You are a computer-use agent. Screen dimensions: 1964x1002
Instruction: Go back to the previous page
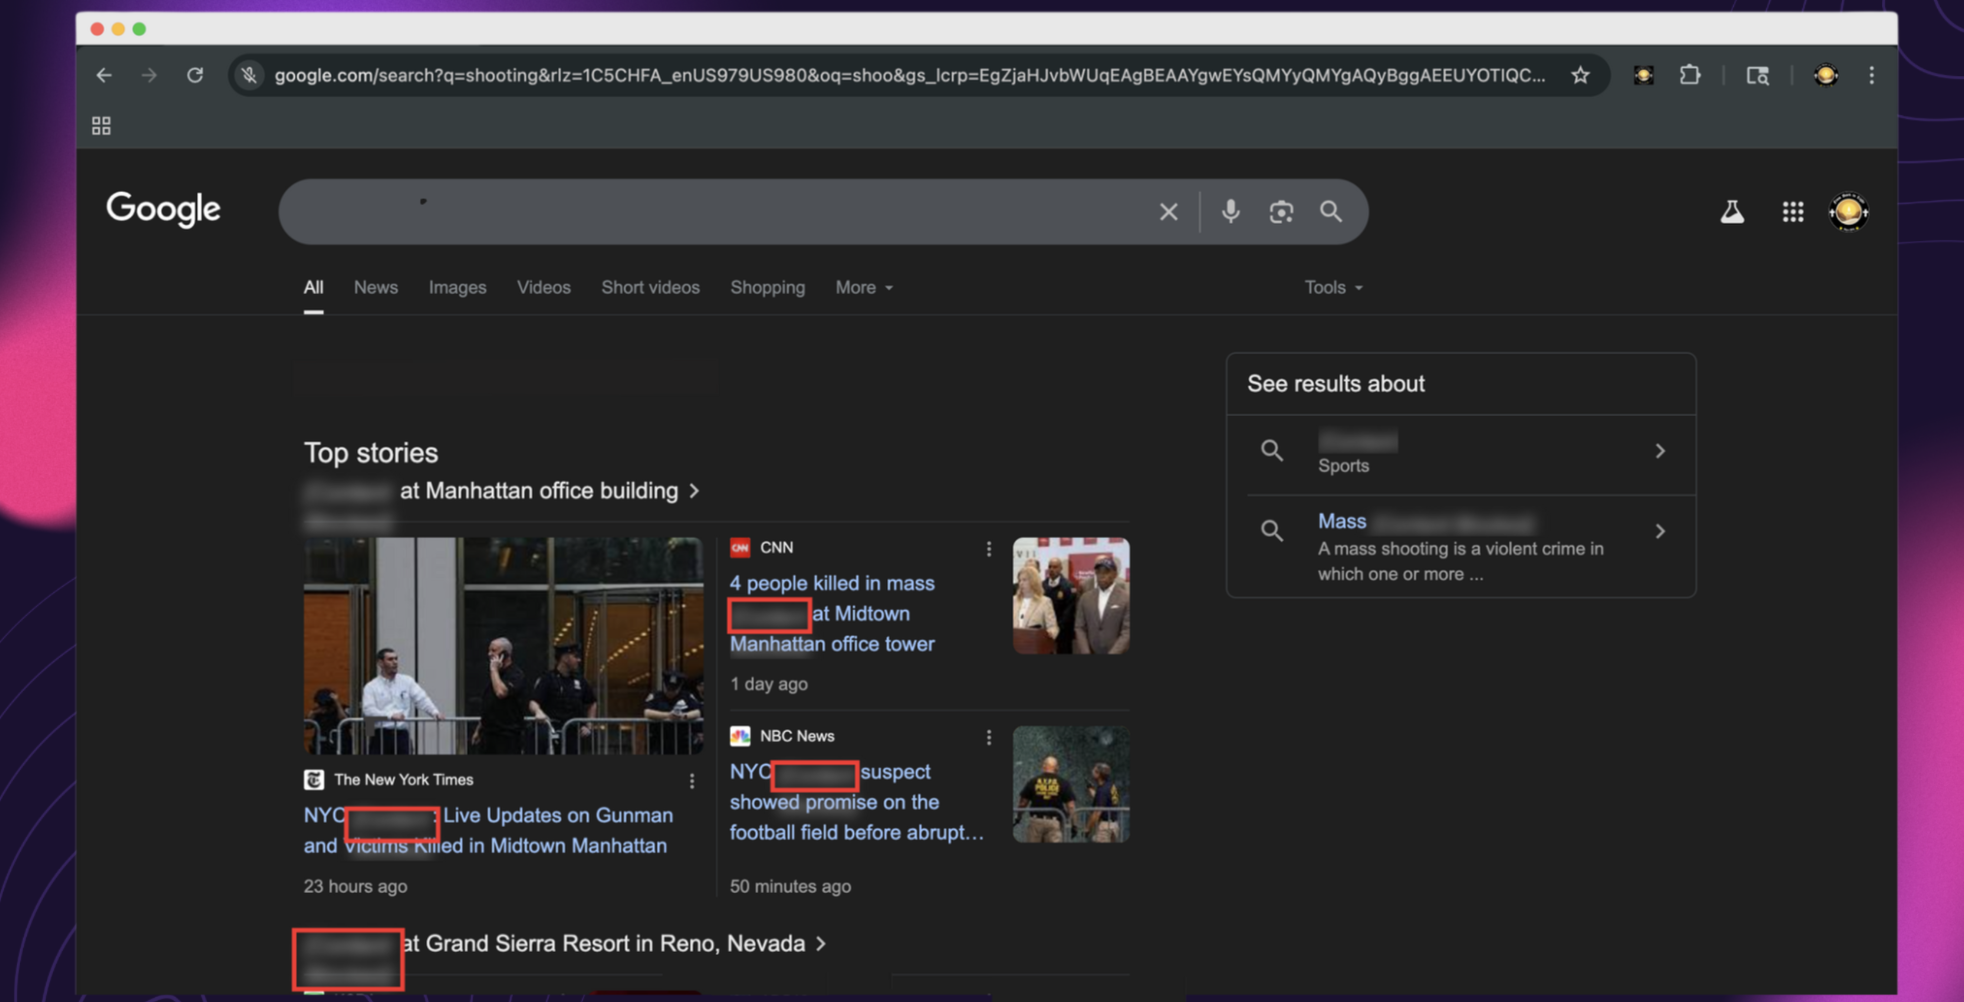[x=104, y=75]
